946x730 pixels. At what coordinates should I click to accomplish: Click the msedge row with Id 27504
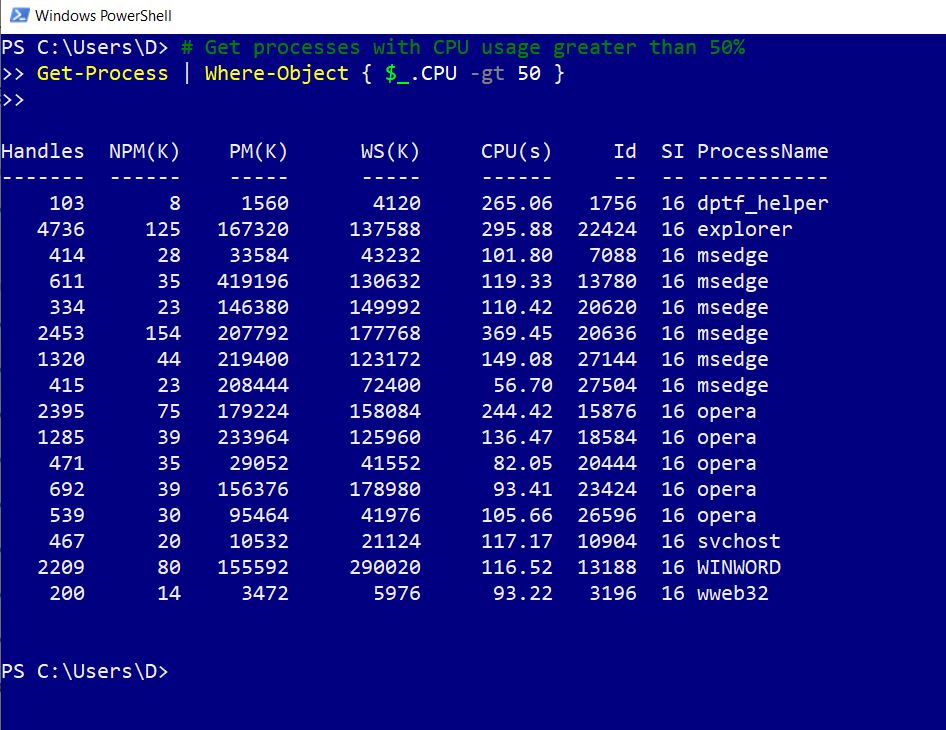coord(732,386)
